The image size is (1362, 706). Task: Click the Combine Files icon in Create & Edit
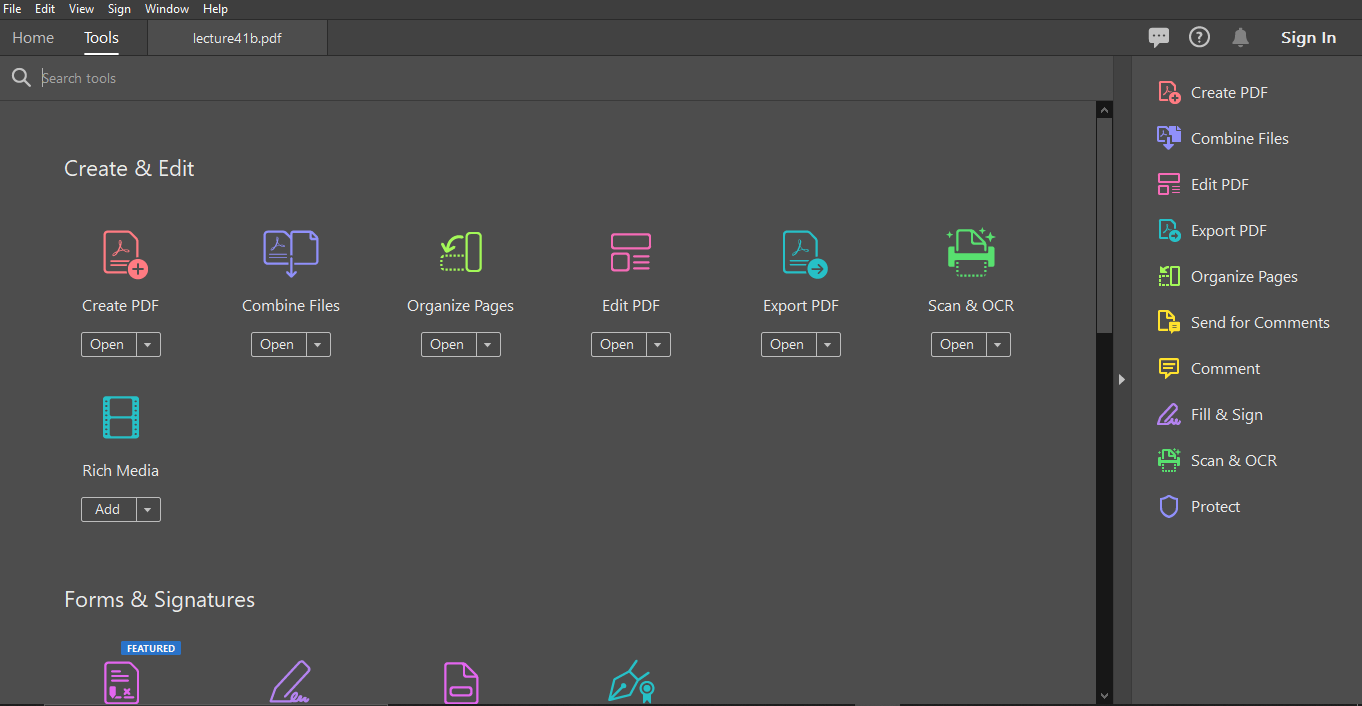291,253
